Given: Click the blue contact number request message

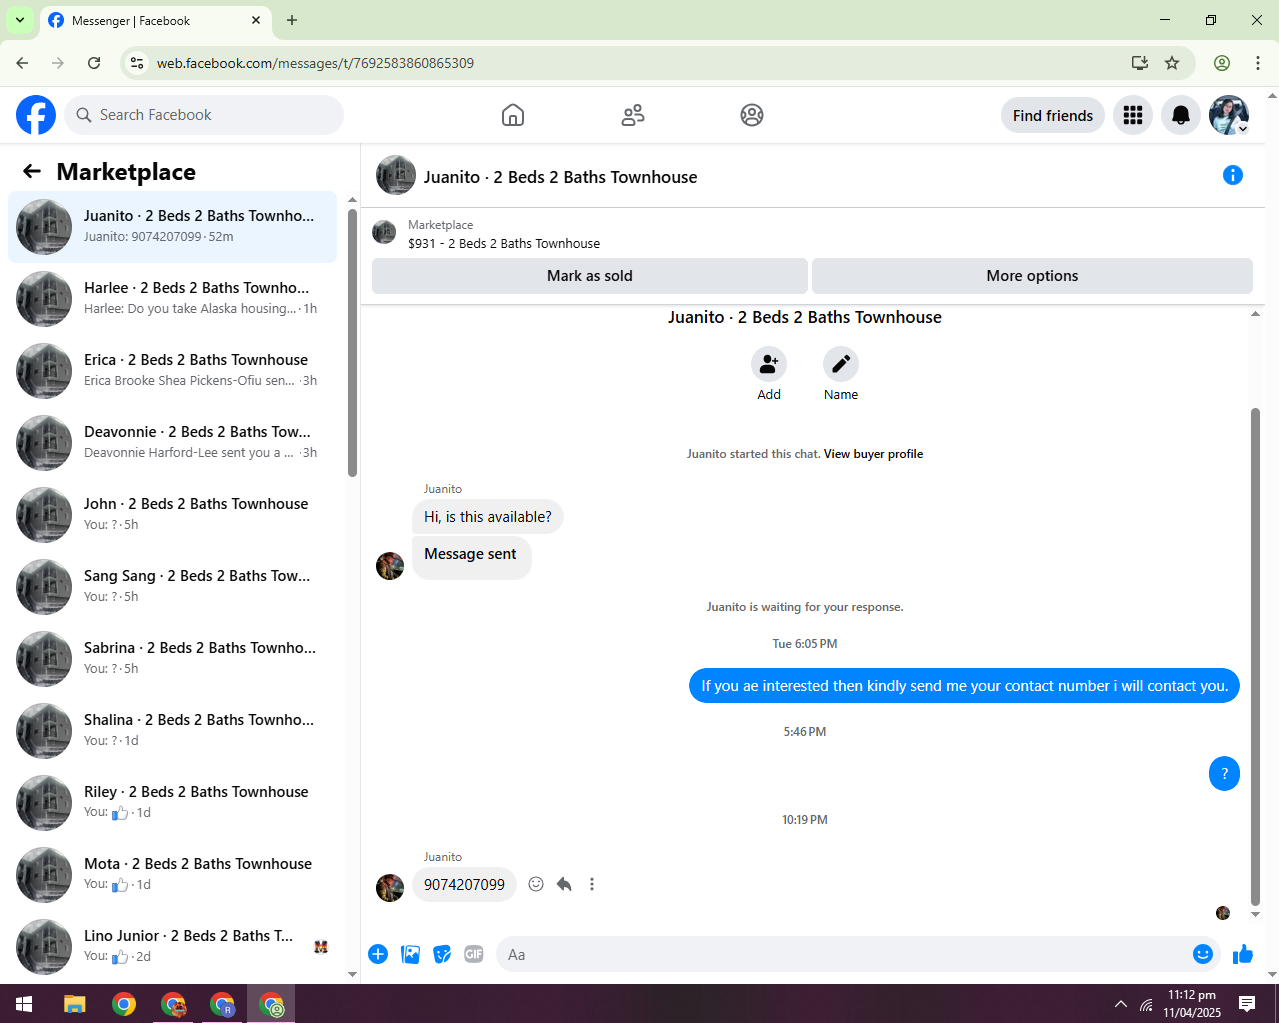Looking at the screenshot, I should pos(964,686).
